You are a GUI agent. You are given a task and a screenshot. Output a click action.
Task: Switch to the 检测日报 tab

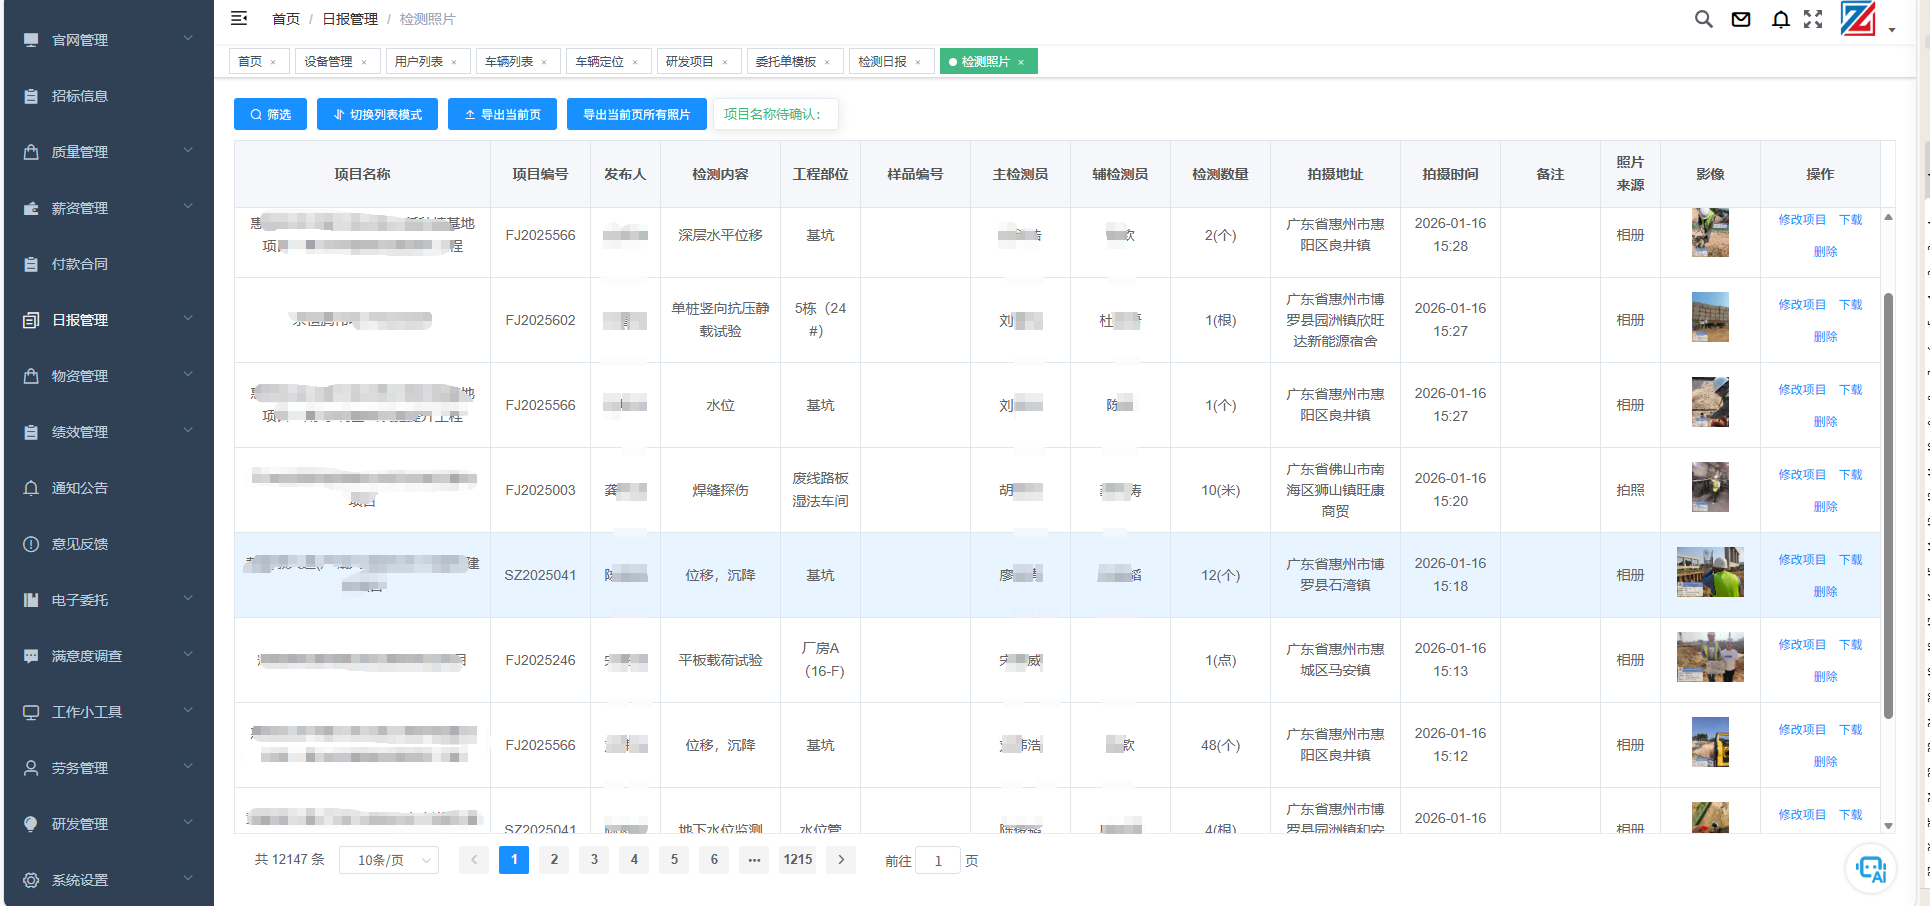(882, 62)
